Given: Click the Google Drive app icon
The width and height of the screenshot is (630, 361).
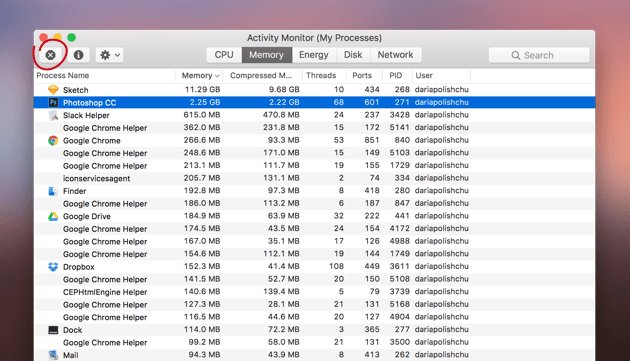Looking at the screenshot, I should (53, 217).
